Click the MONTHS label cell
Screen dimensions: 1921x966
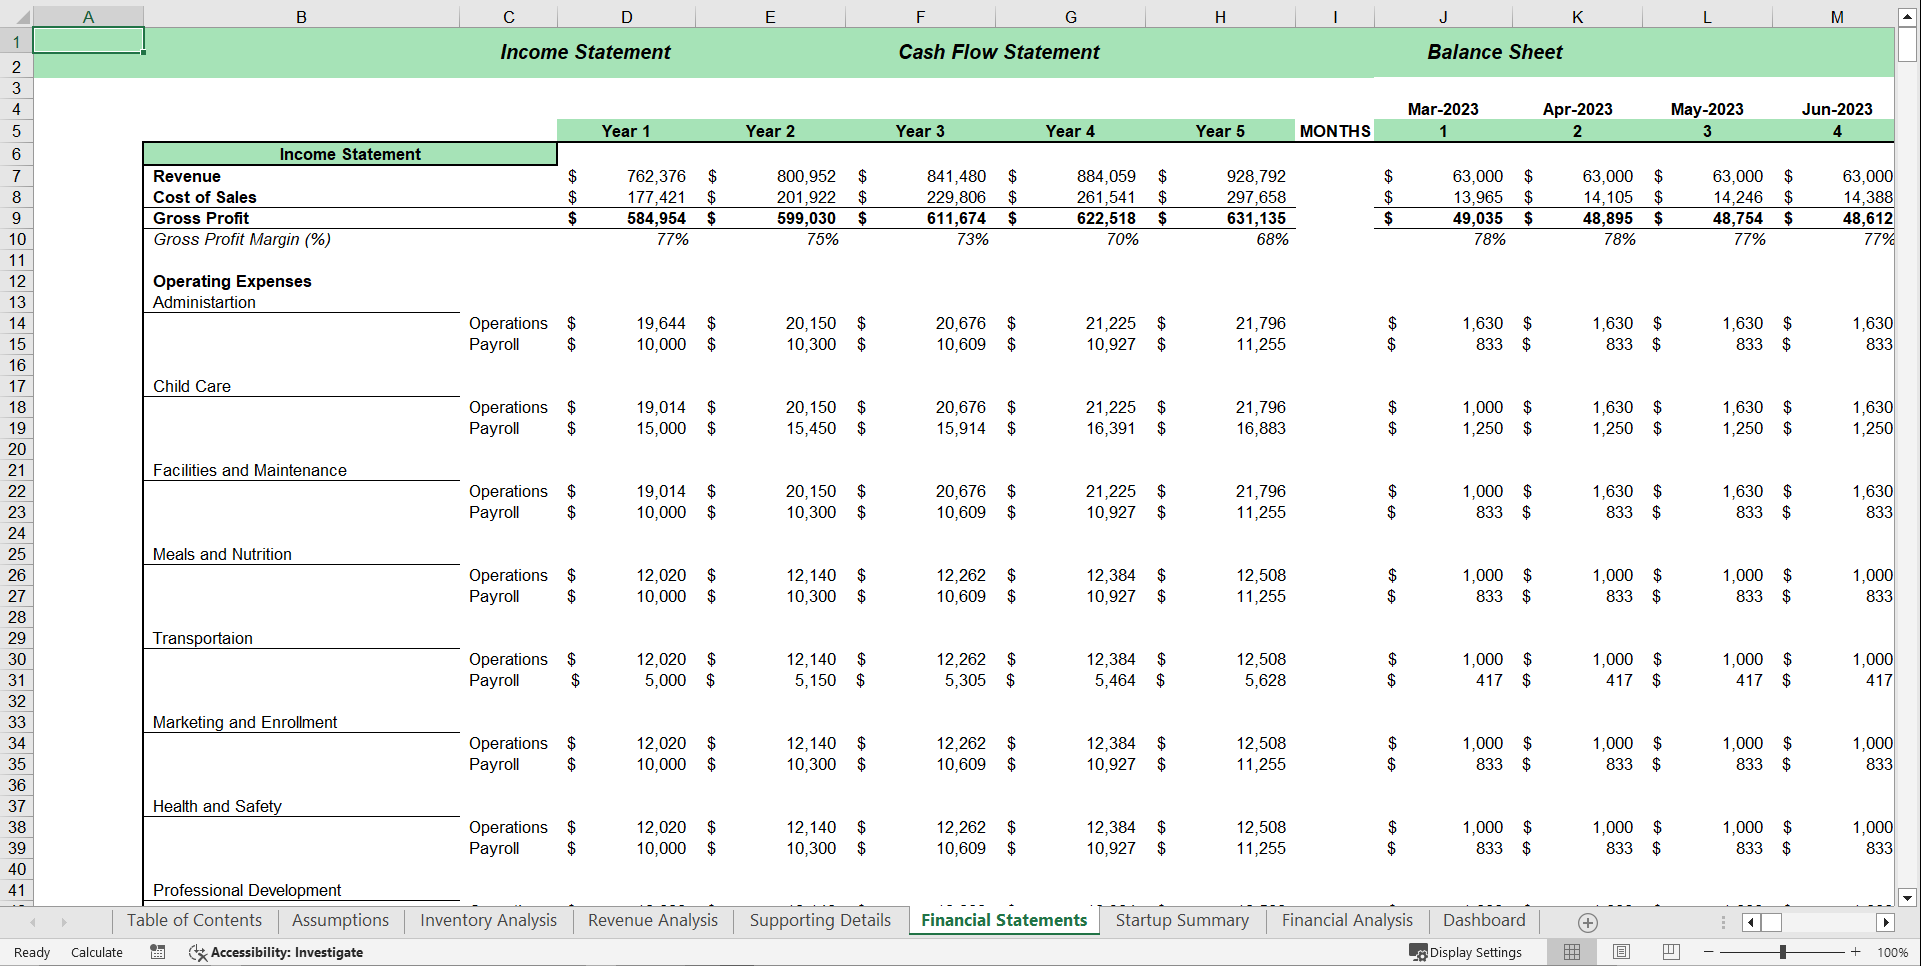pos(1335,131)
